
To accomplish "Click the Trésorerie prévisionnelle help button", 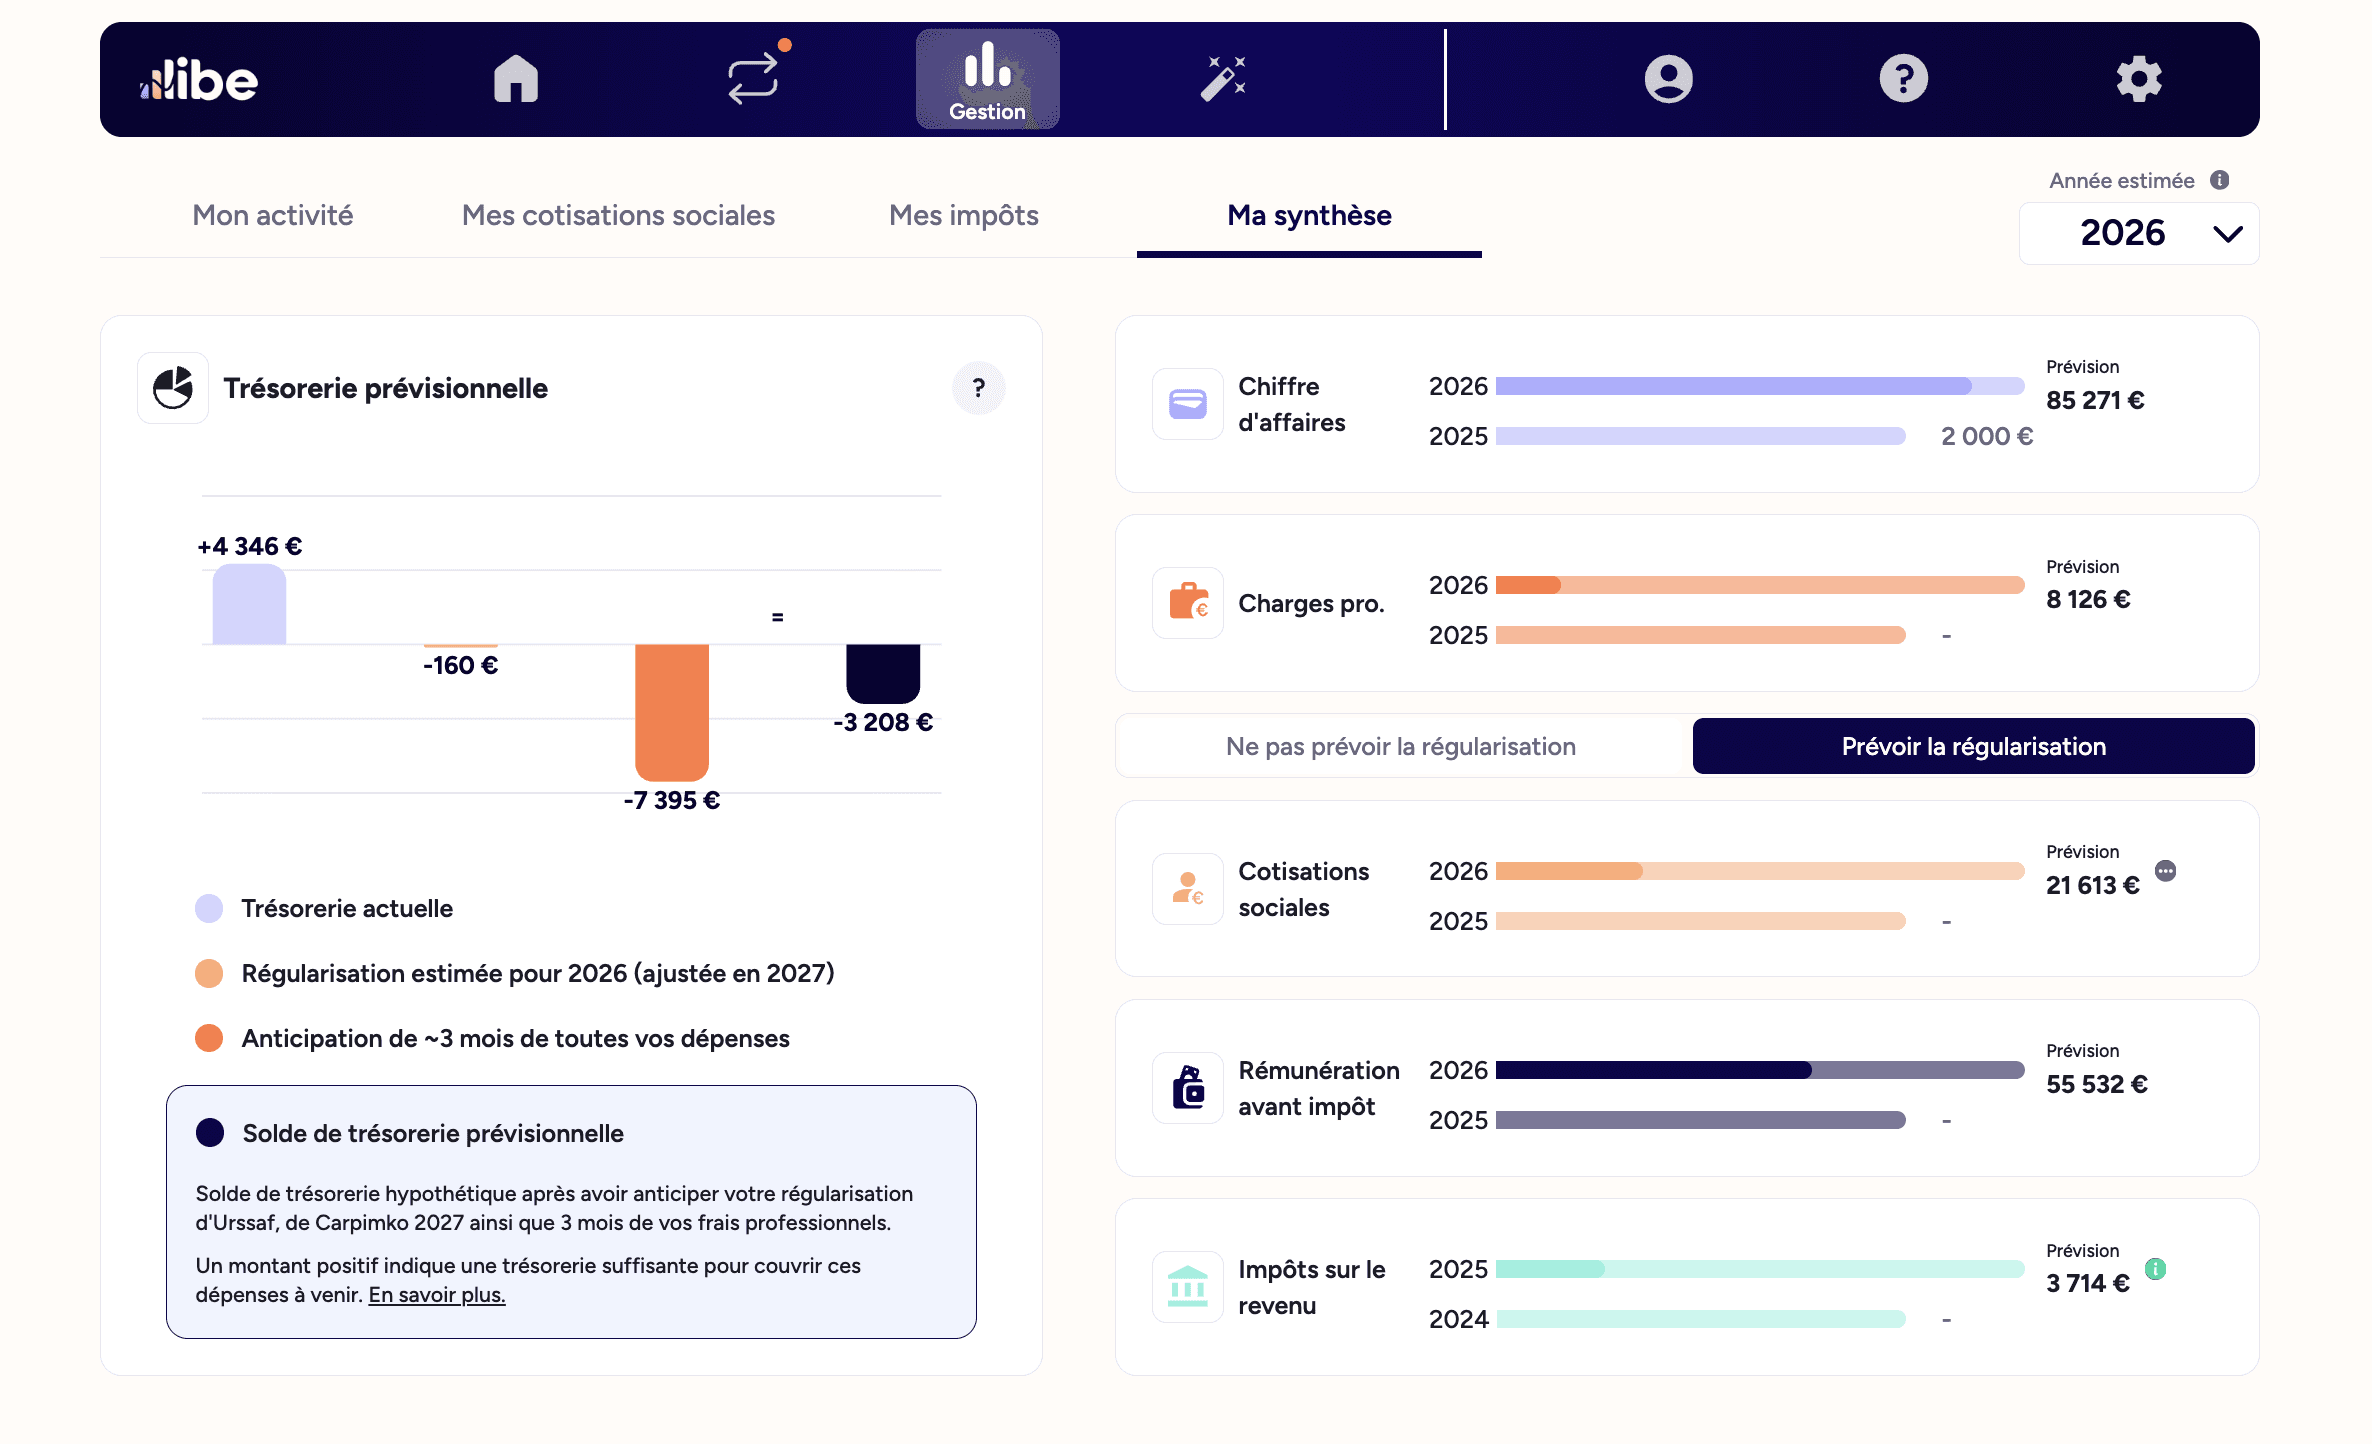I will tap(978, 388).
